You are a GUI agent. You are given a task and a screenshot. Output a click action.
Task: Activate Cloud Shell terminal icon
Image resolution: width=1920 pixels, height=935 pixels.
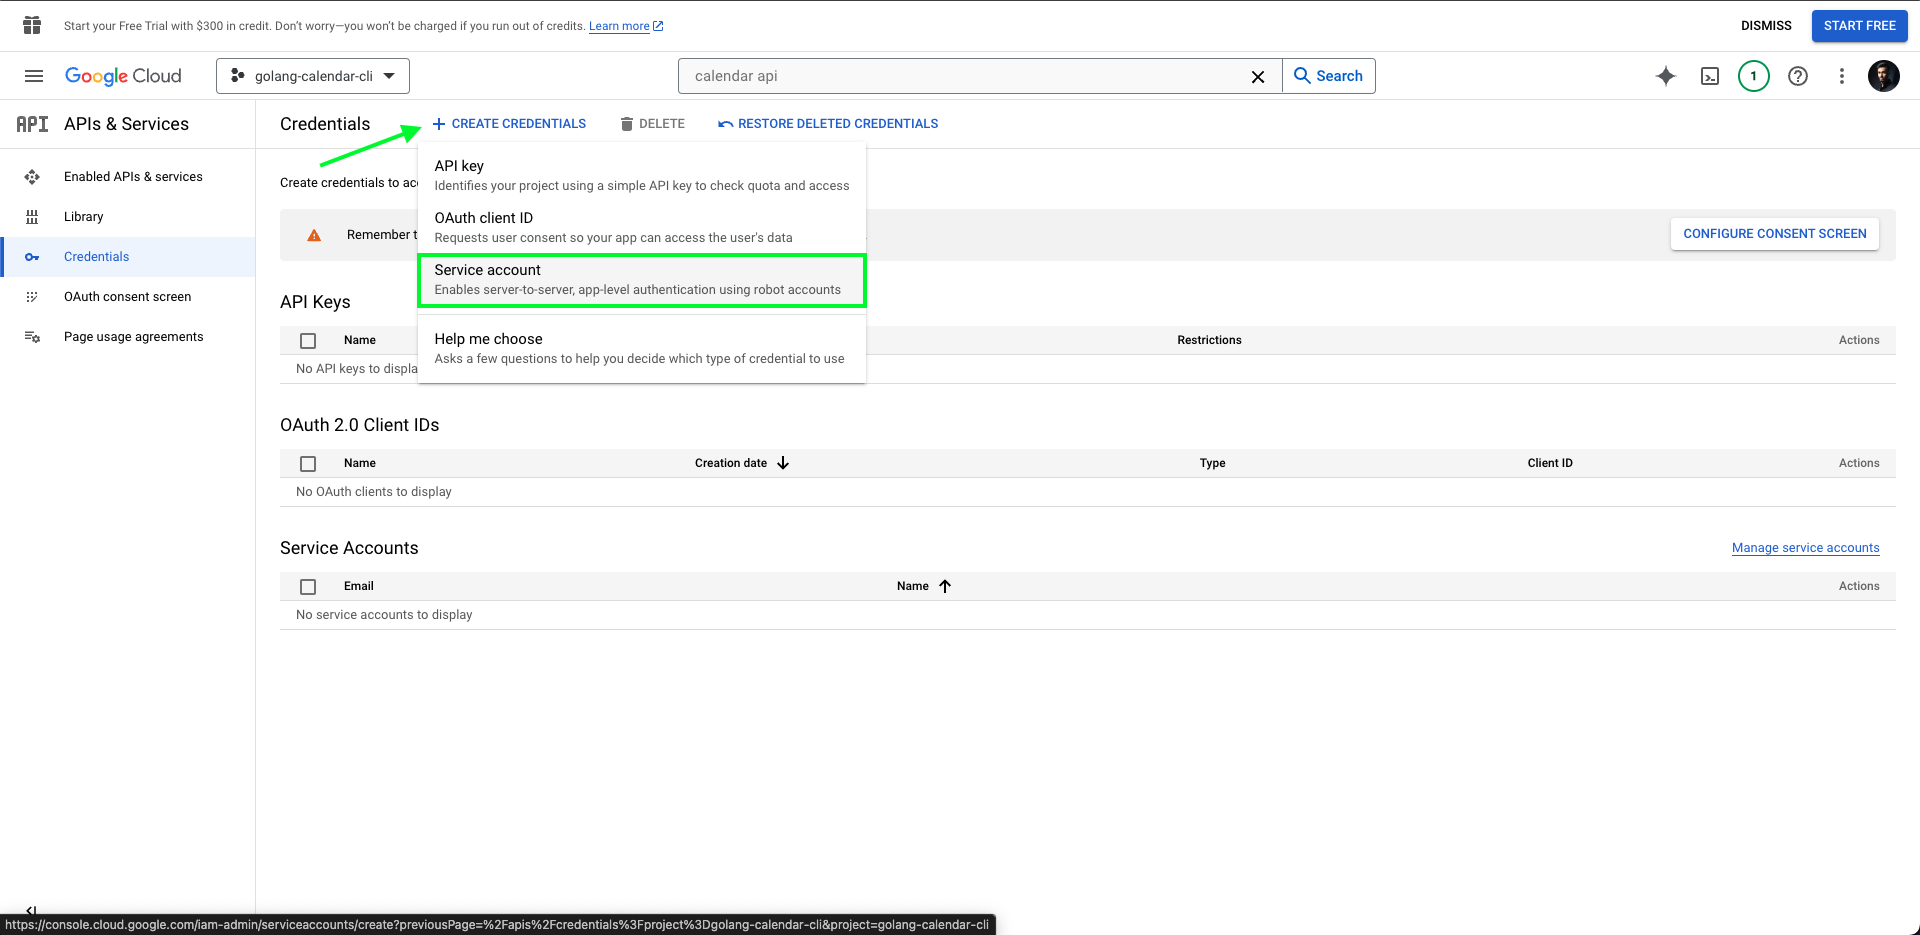click(x=1710, y=76)
